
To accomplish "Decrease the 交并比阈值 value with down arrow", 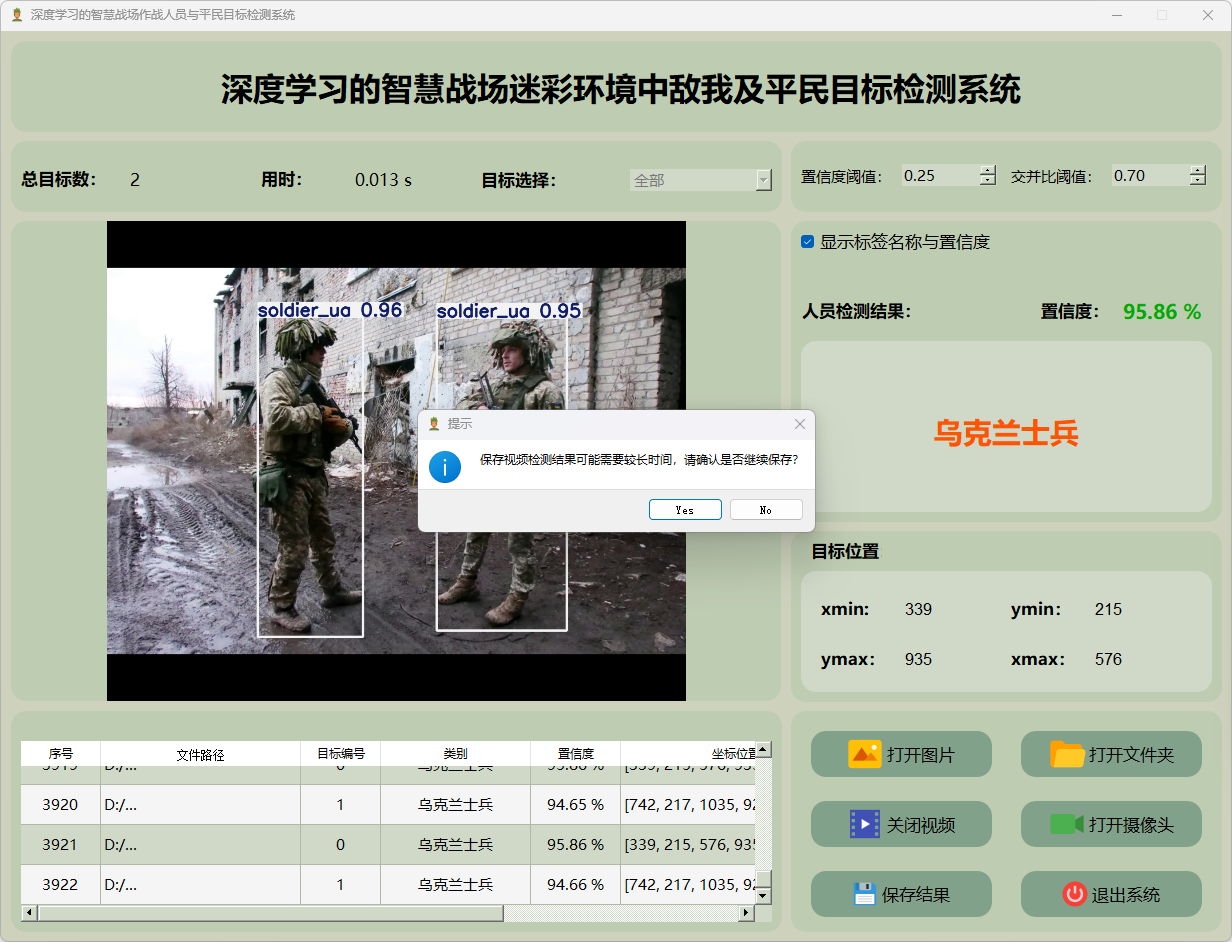I will (x=1197, y=181).
